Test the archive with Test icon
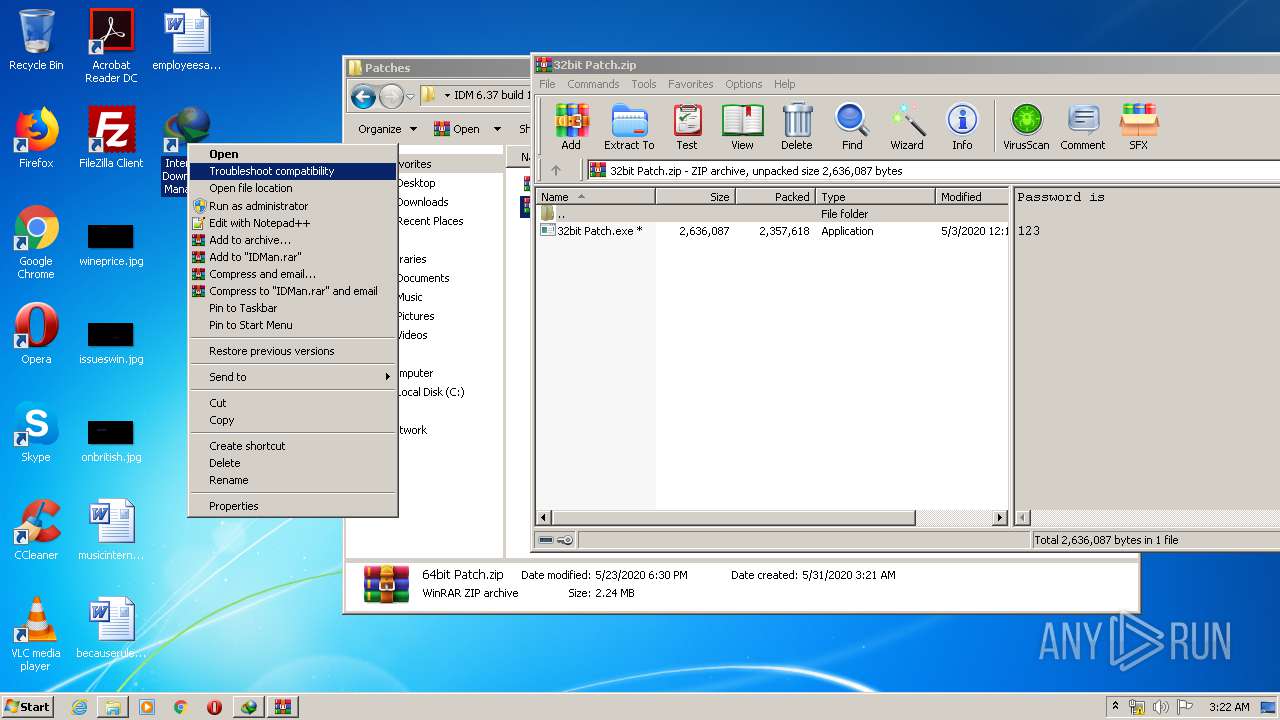1280x720 pixels. point(687,126)
